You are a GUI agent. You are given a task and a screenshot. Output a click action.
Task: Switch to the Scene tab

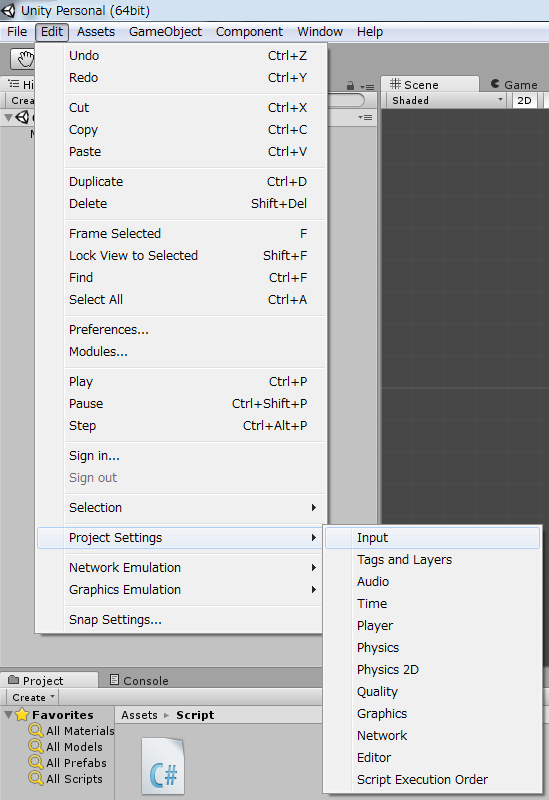[x=430, y=84]
